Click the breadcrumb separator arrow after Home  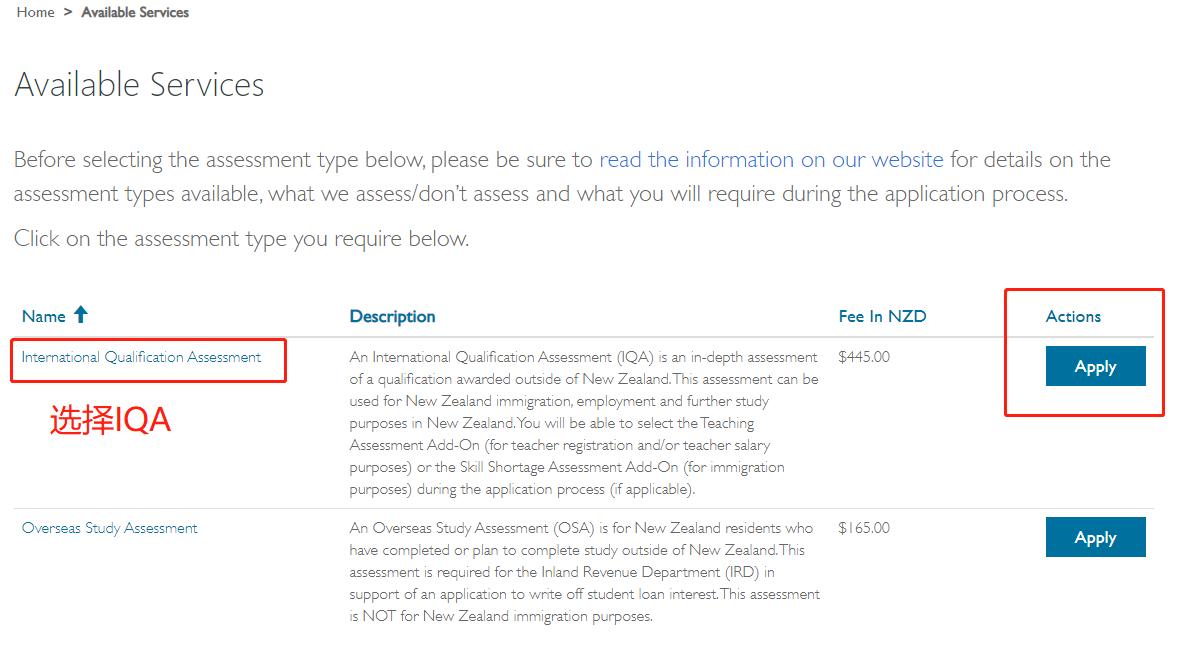tap(68, 12)
